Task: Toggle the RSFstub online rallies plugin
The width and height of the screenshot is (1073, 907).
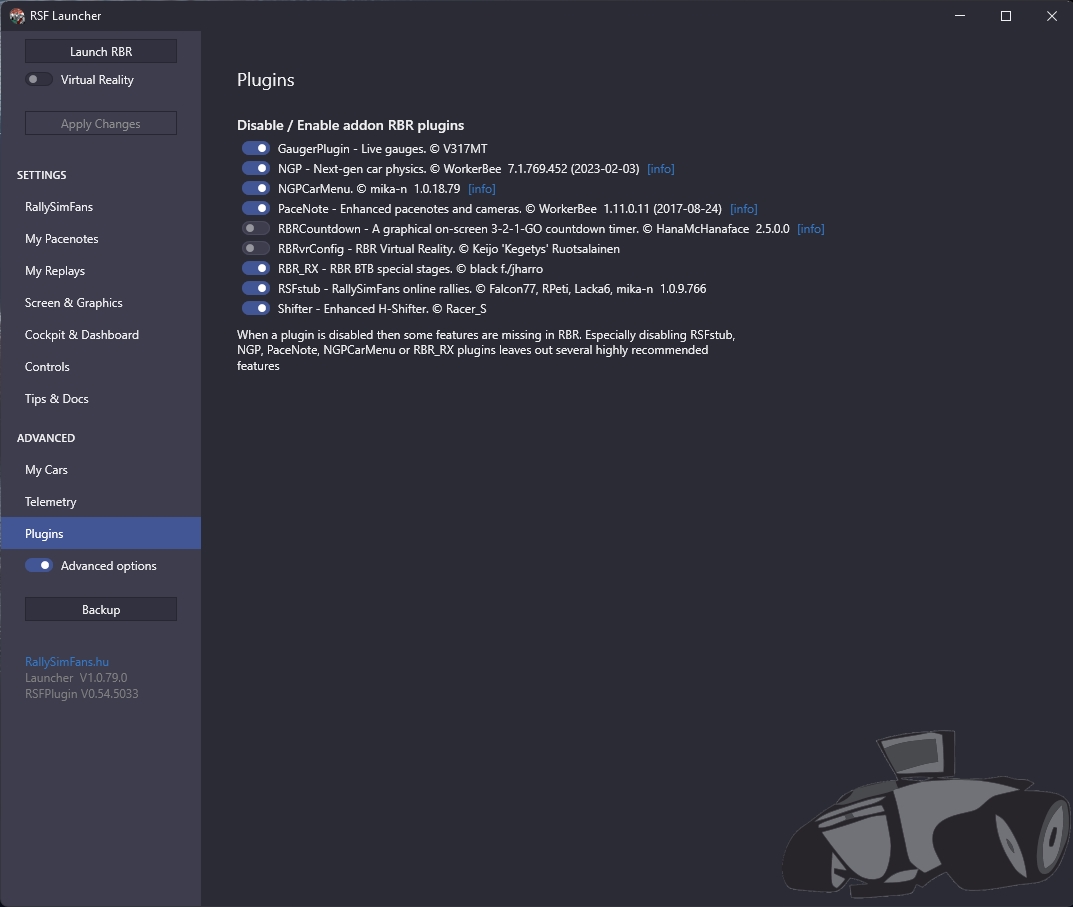Action: [x=256, y=288]
